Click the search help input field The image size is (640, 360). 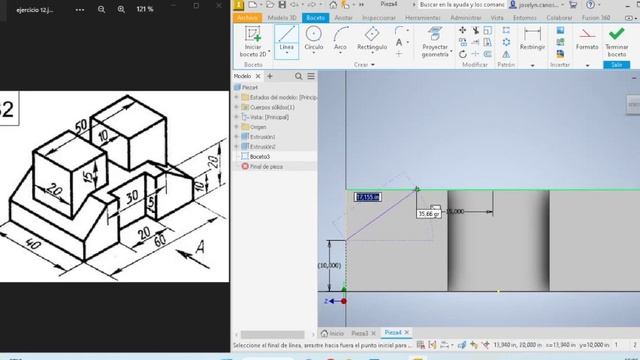tap(462, 5)
